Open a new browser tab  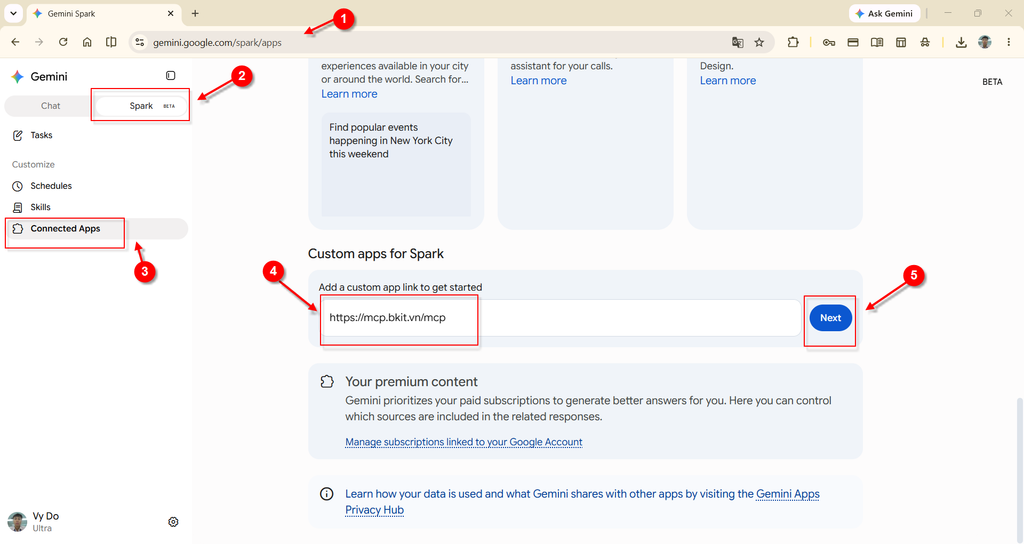195,13
